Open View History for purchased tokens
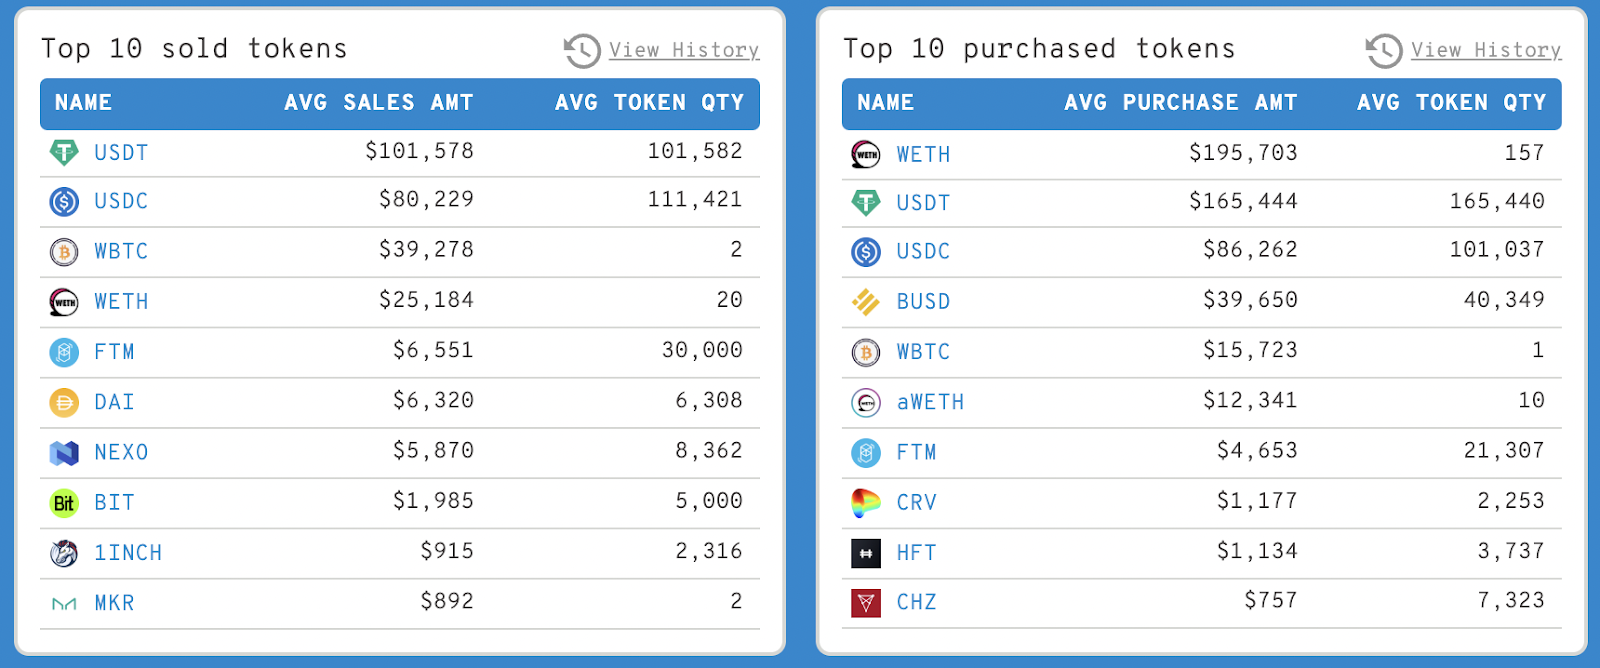1600x668 pixels. click(1486, 50)
